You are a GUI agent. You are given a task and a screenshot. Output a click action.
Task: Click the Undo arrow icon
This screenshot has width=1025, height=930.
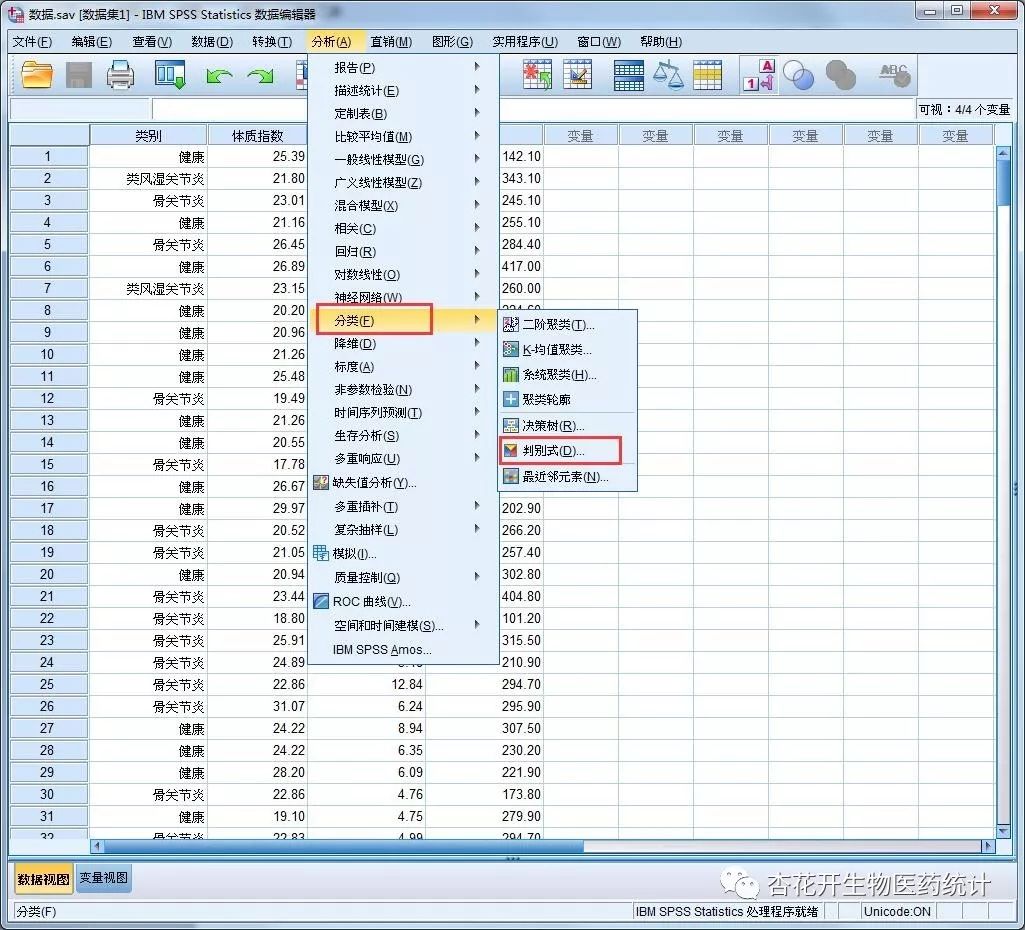pos(218,76)
